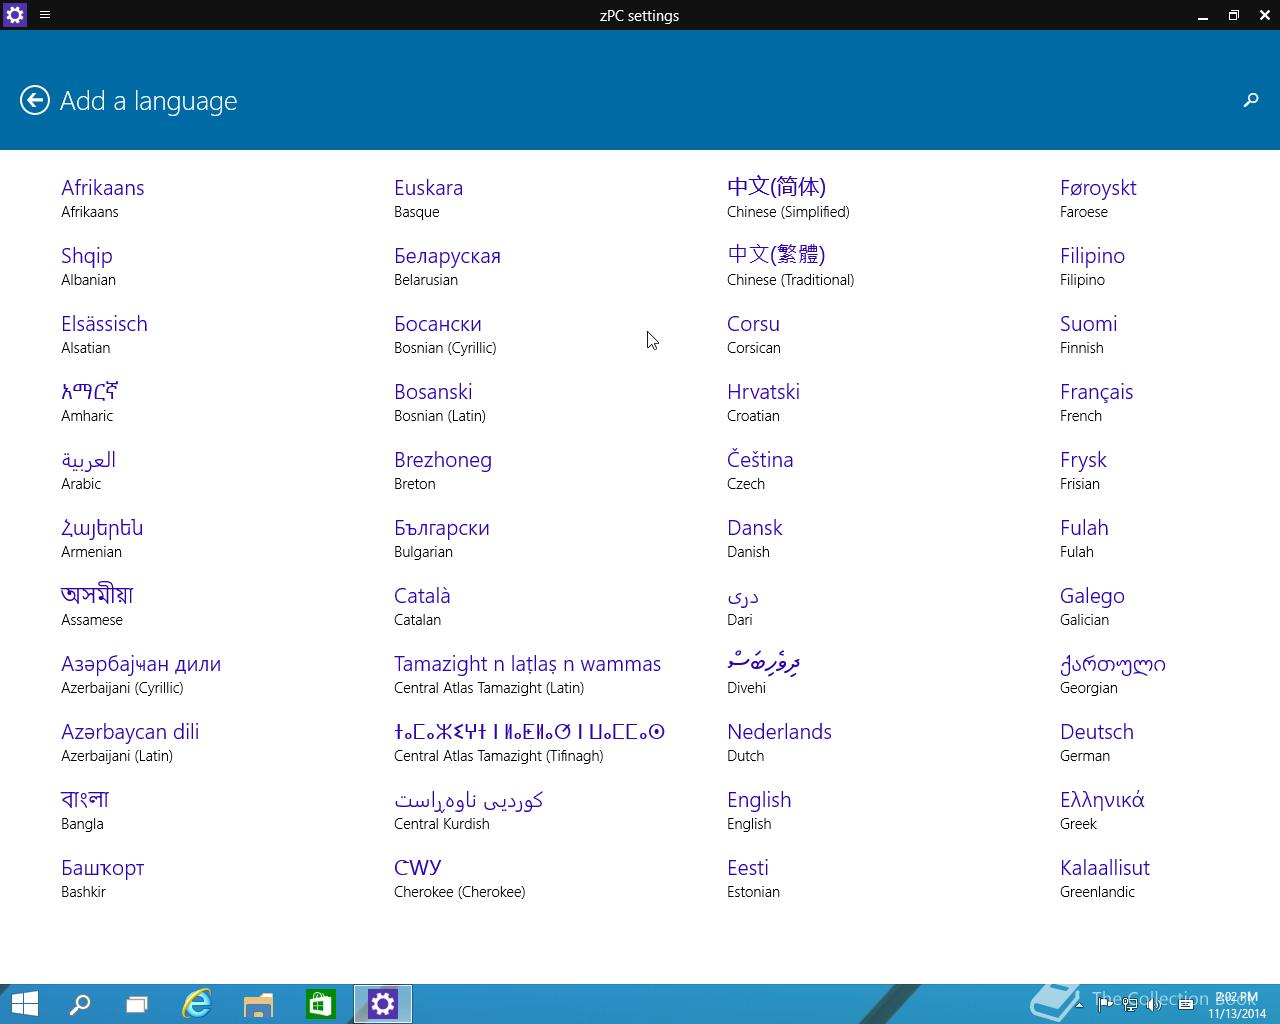Open Task View on taskbar
Viewport: 1280px width, 1024px height.
137,1004
